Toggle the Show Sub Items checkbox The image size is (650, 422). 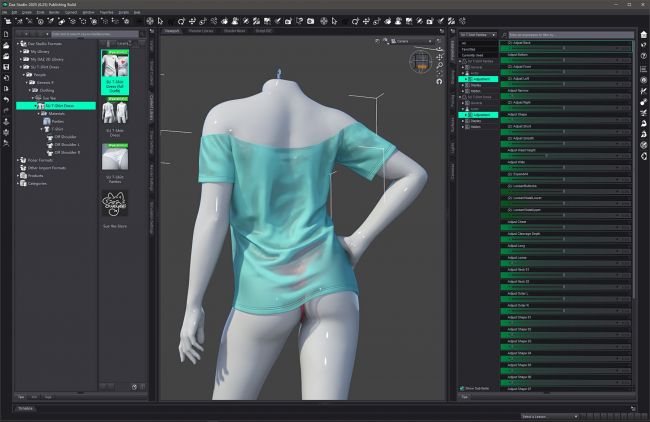(462, 388)
